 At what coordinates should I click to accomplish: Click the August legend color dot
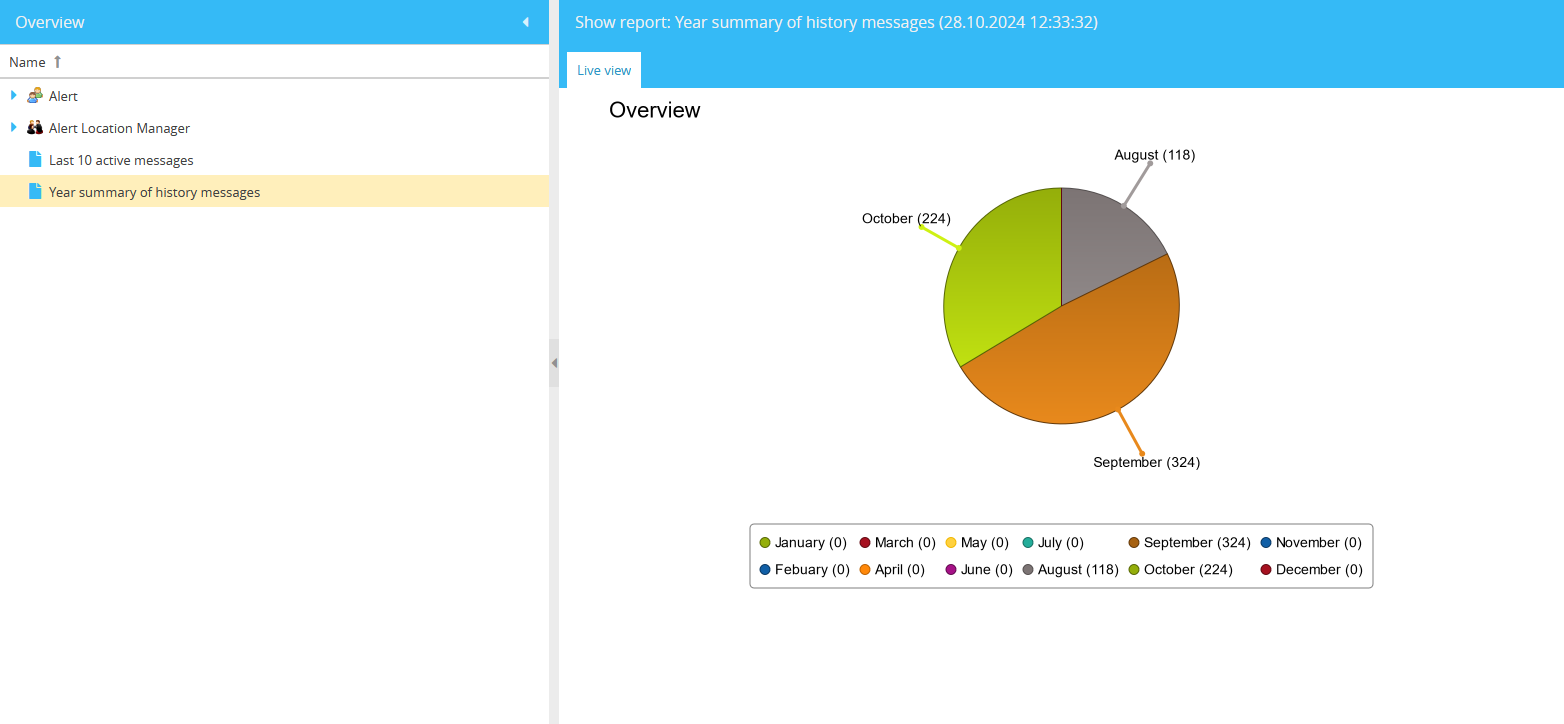click(x=1028, y=570)
